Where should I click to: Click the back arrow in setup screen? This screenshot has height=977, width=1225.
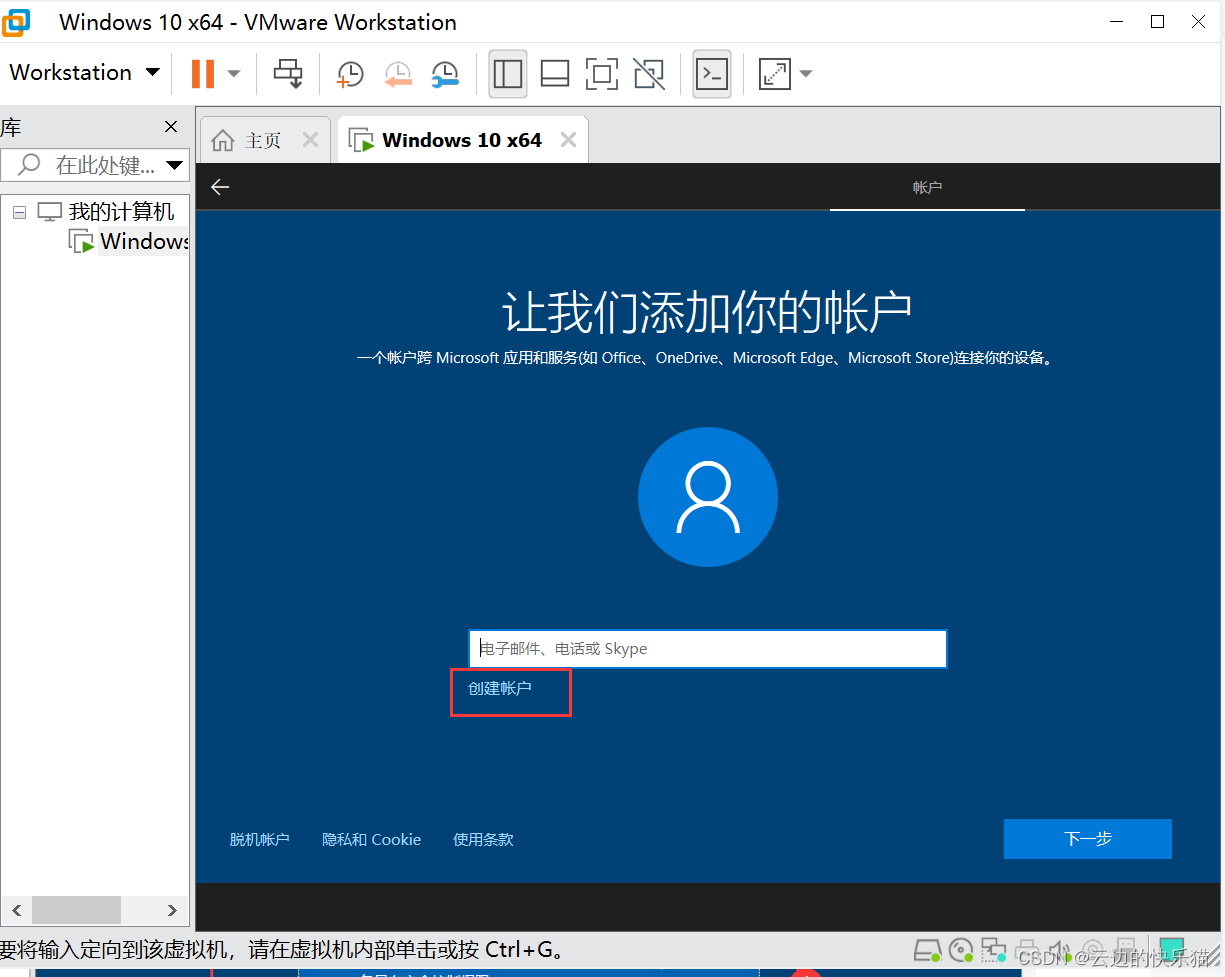click(220, 187)
